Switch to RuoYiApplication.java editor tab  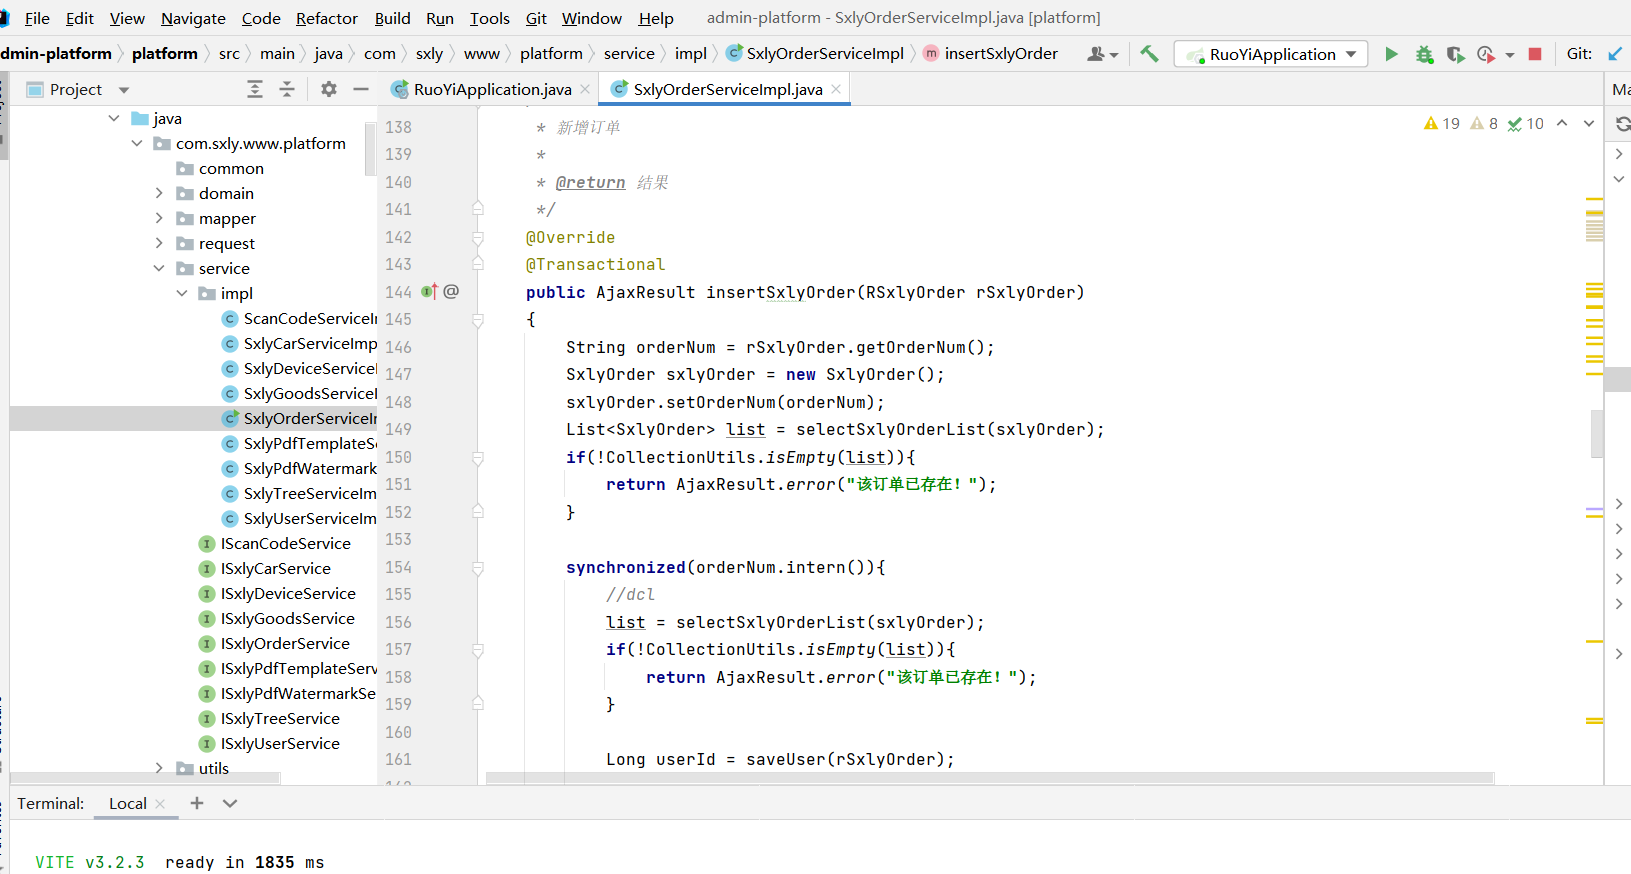click(492, 89)
